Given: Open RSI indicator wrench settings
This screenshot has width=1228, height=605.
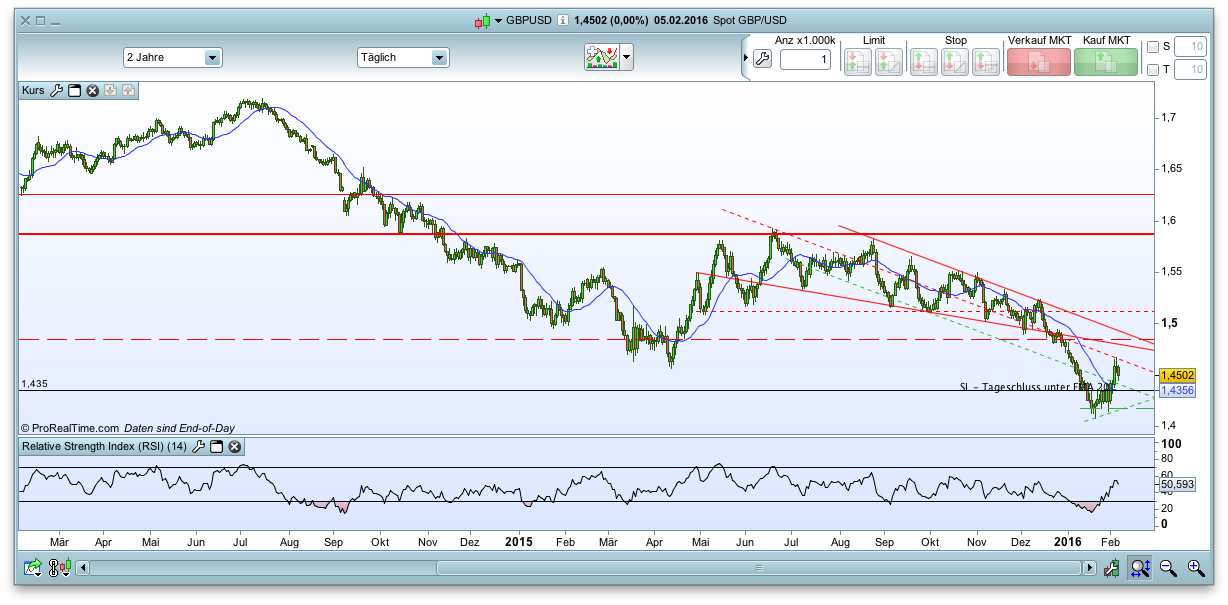Looking at the screenshot, I should pyautogui.click(x=198, y=446).
